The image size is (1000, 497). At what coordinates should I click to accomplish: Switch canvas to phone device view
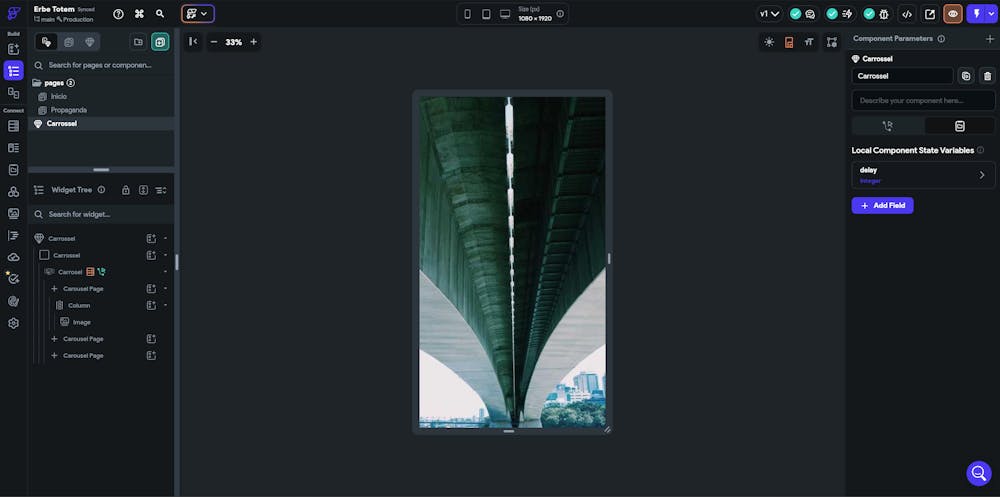[467, 14]
